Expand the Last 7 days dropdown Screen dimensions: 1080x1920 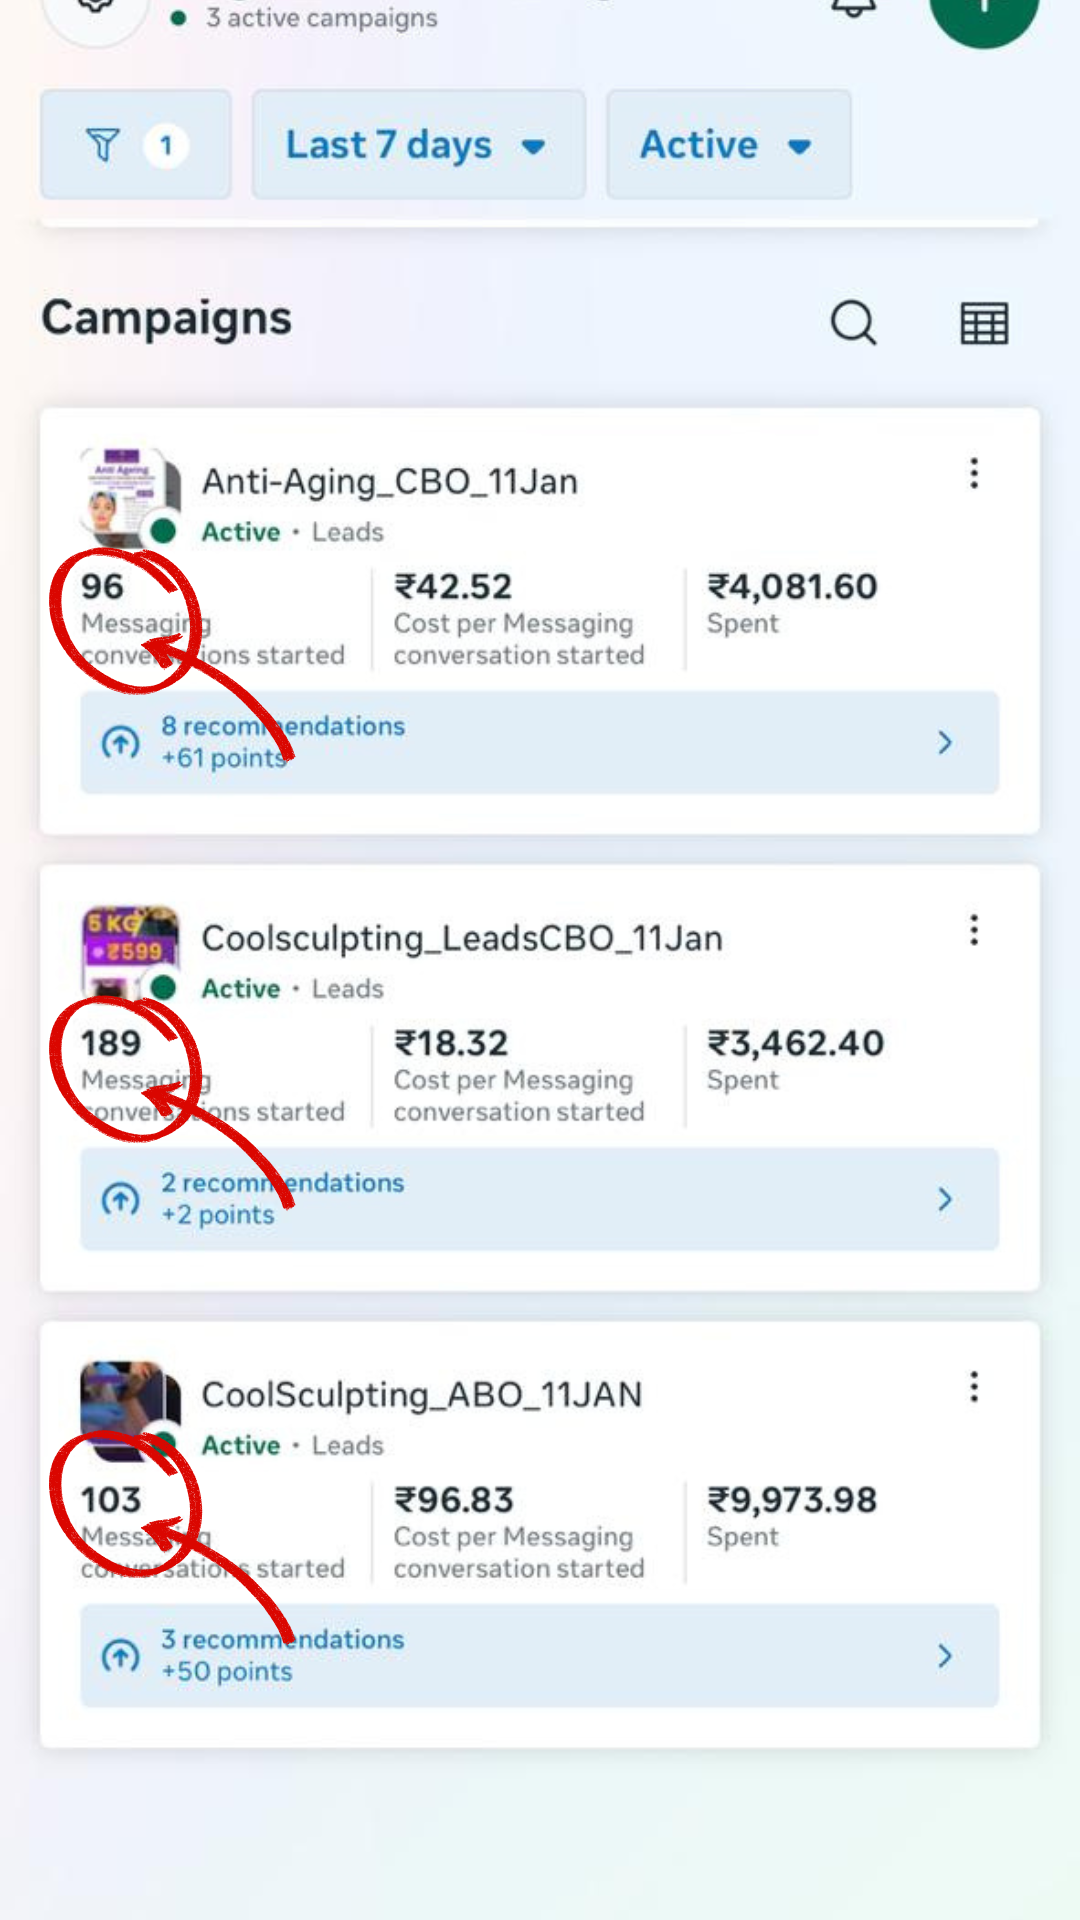[417, 145]
